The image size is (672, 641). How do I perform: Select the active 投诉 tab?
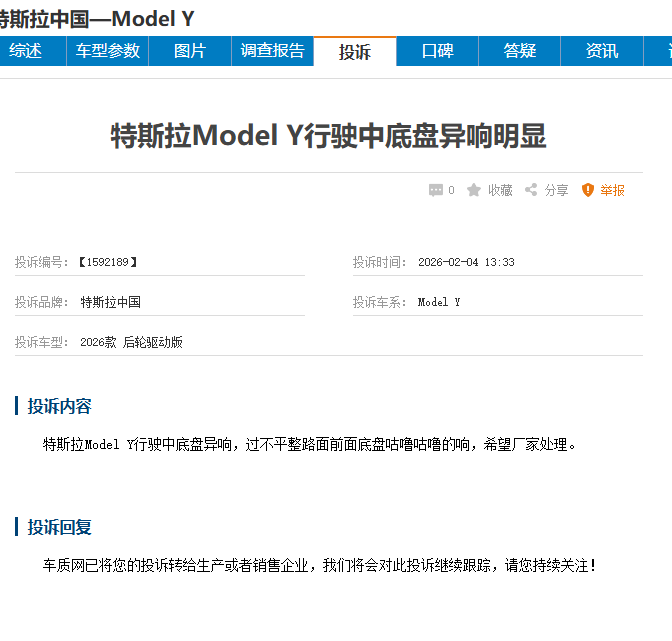pyautogui.click(x=355, y=52)
